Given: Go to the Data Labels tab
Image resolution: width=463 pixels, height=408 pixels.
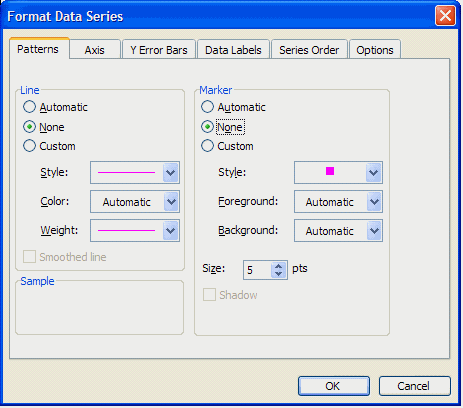Looking at the screenshot, I should pos(233,50).
